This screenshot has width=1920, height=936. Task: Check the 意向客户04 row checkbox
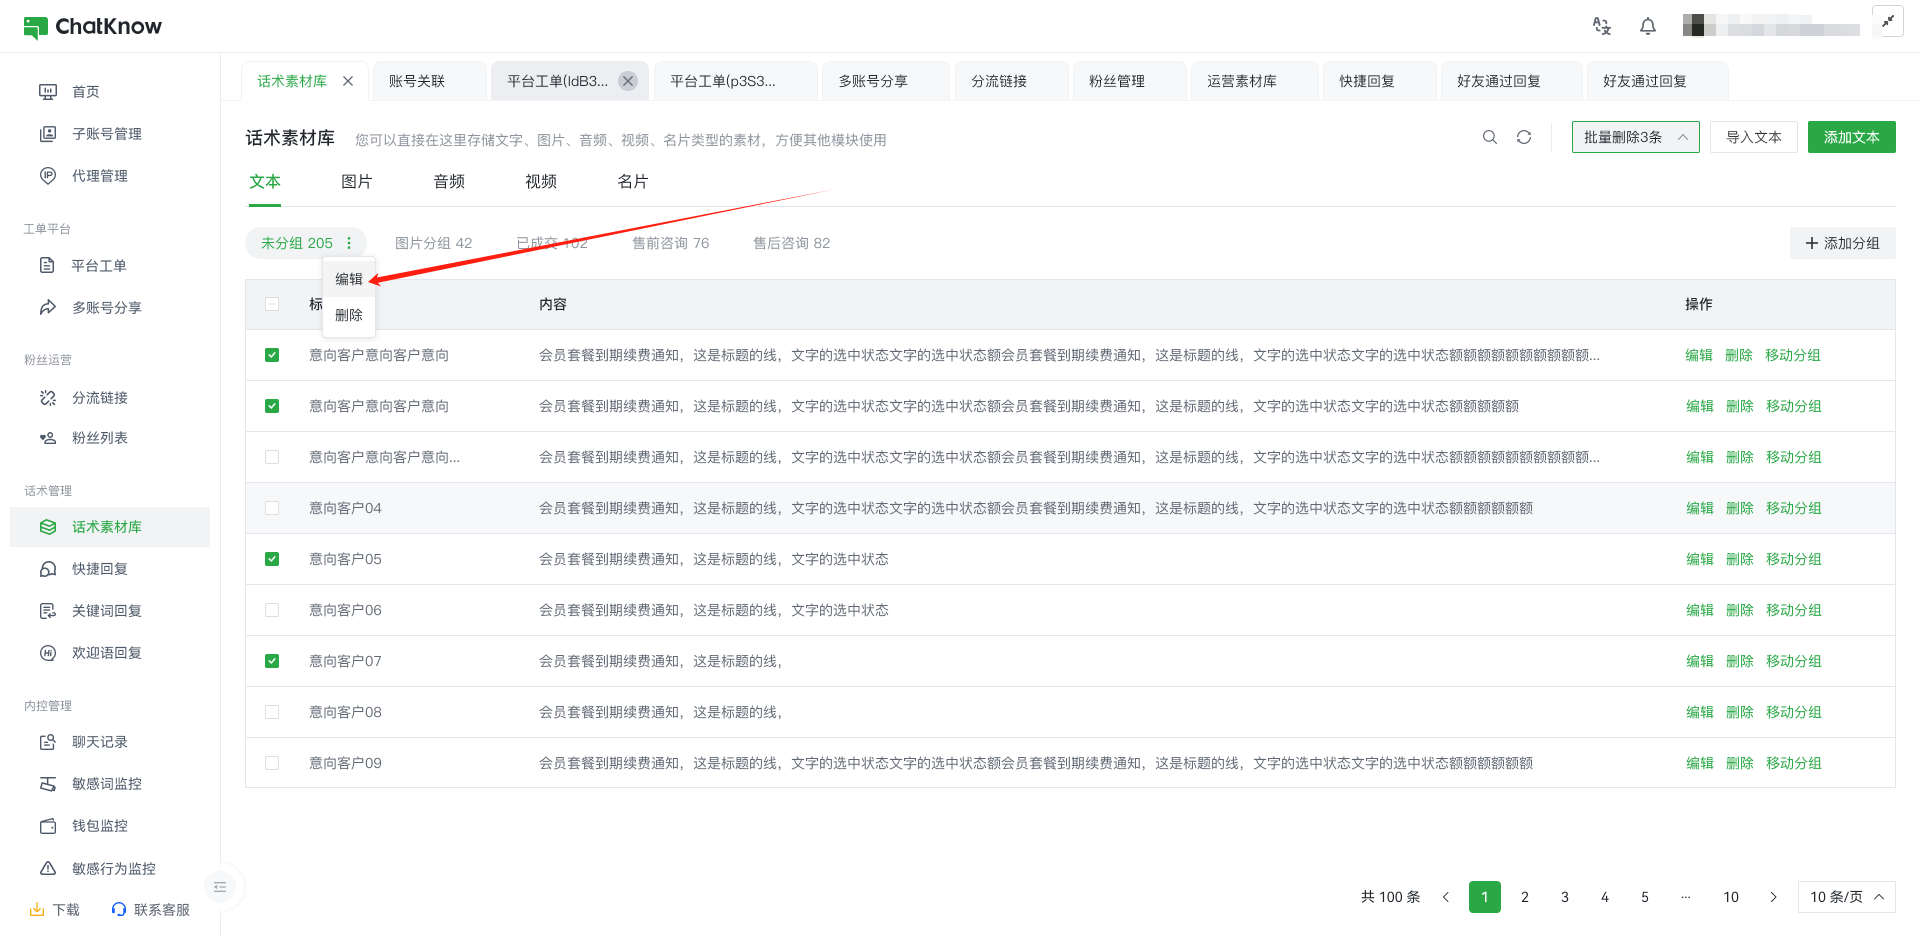pos(272,508)
